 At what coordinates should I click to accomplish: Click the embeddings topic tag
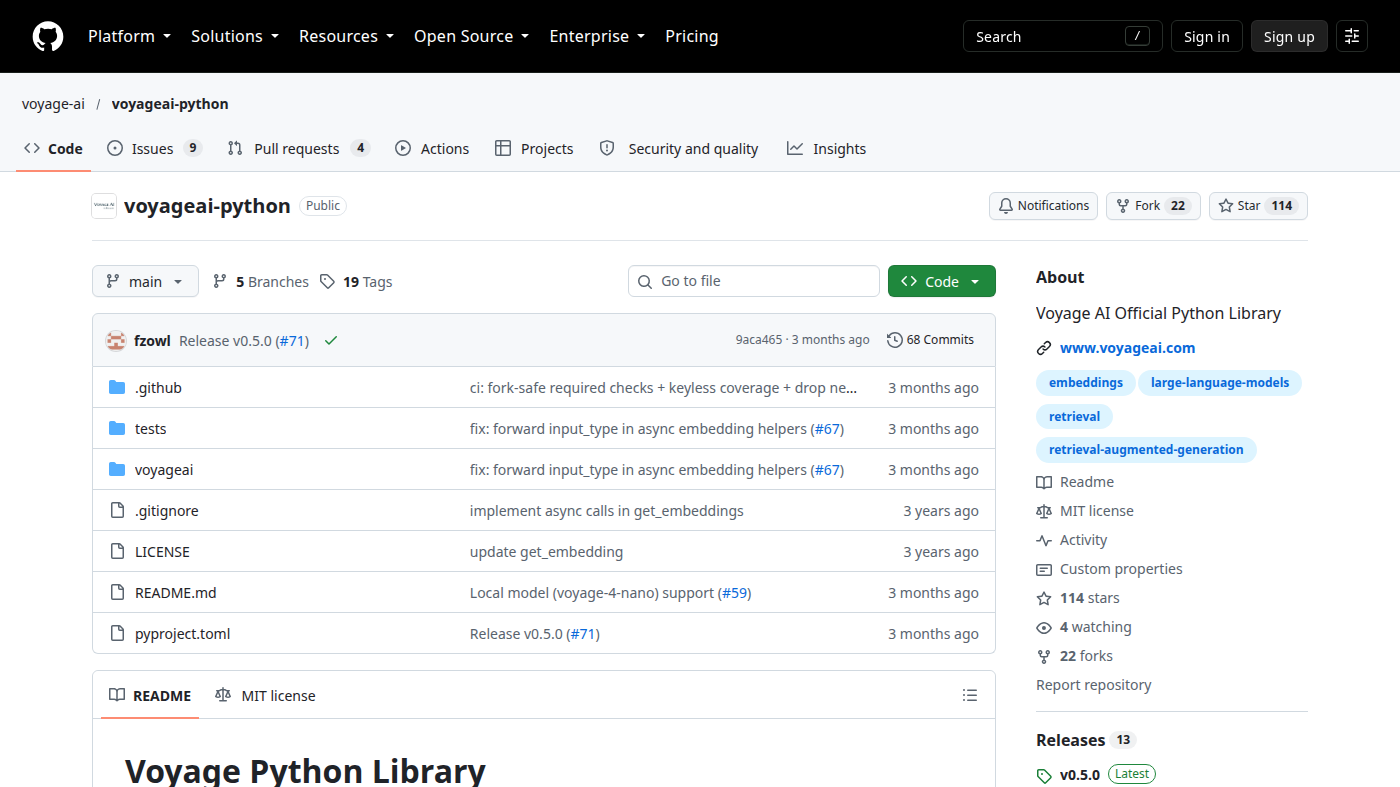click(x=1086, y=383)
